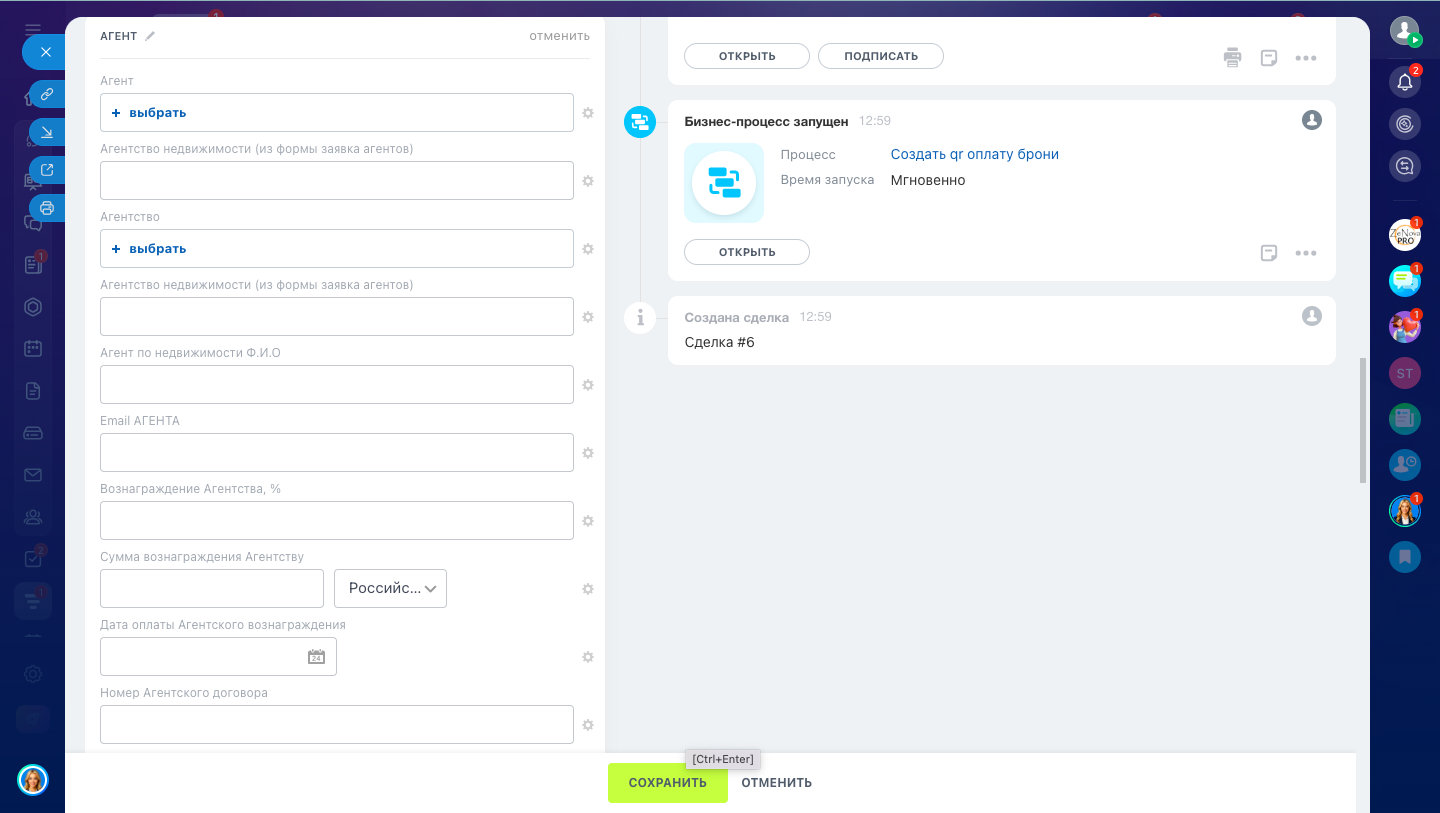
Task: Focus the Агент по недвижимости Ф.И.О input
Action: point(337,385)
